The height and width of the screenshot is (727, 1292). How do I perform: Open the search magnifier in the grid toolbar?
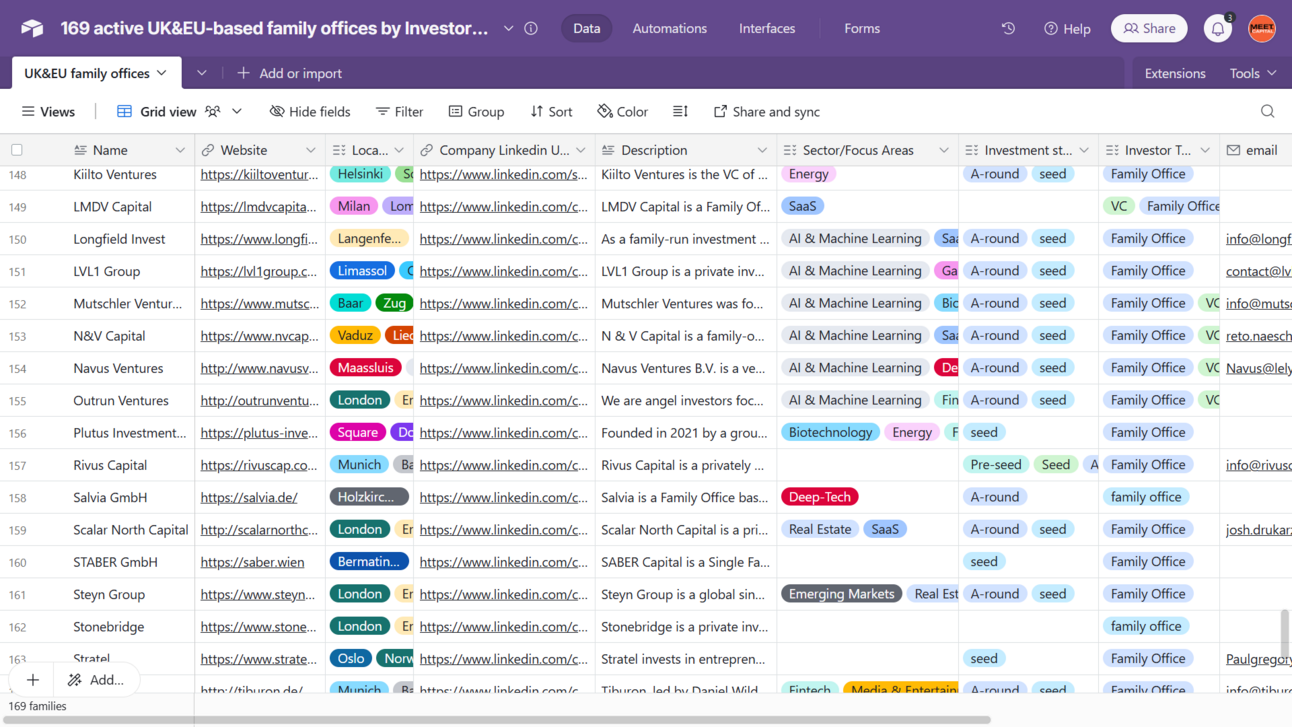click(x=1267, y=111)
